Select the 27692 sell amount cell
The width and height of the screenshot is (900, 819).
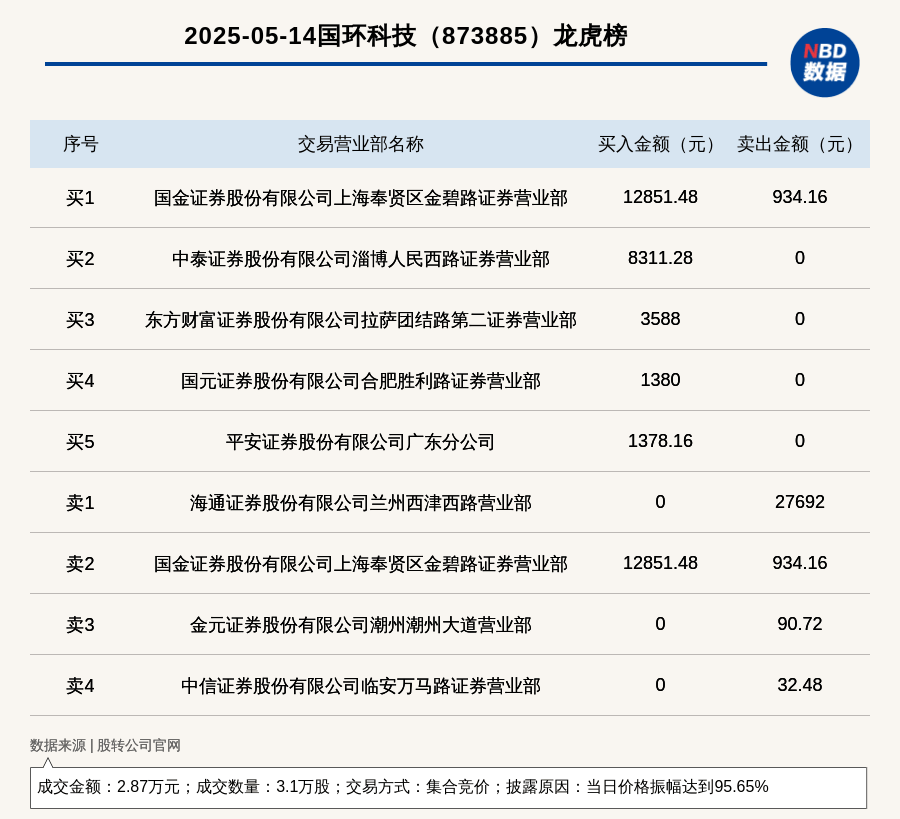[799, 503]
